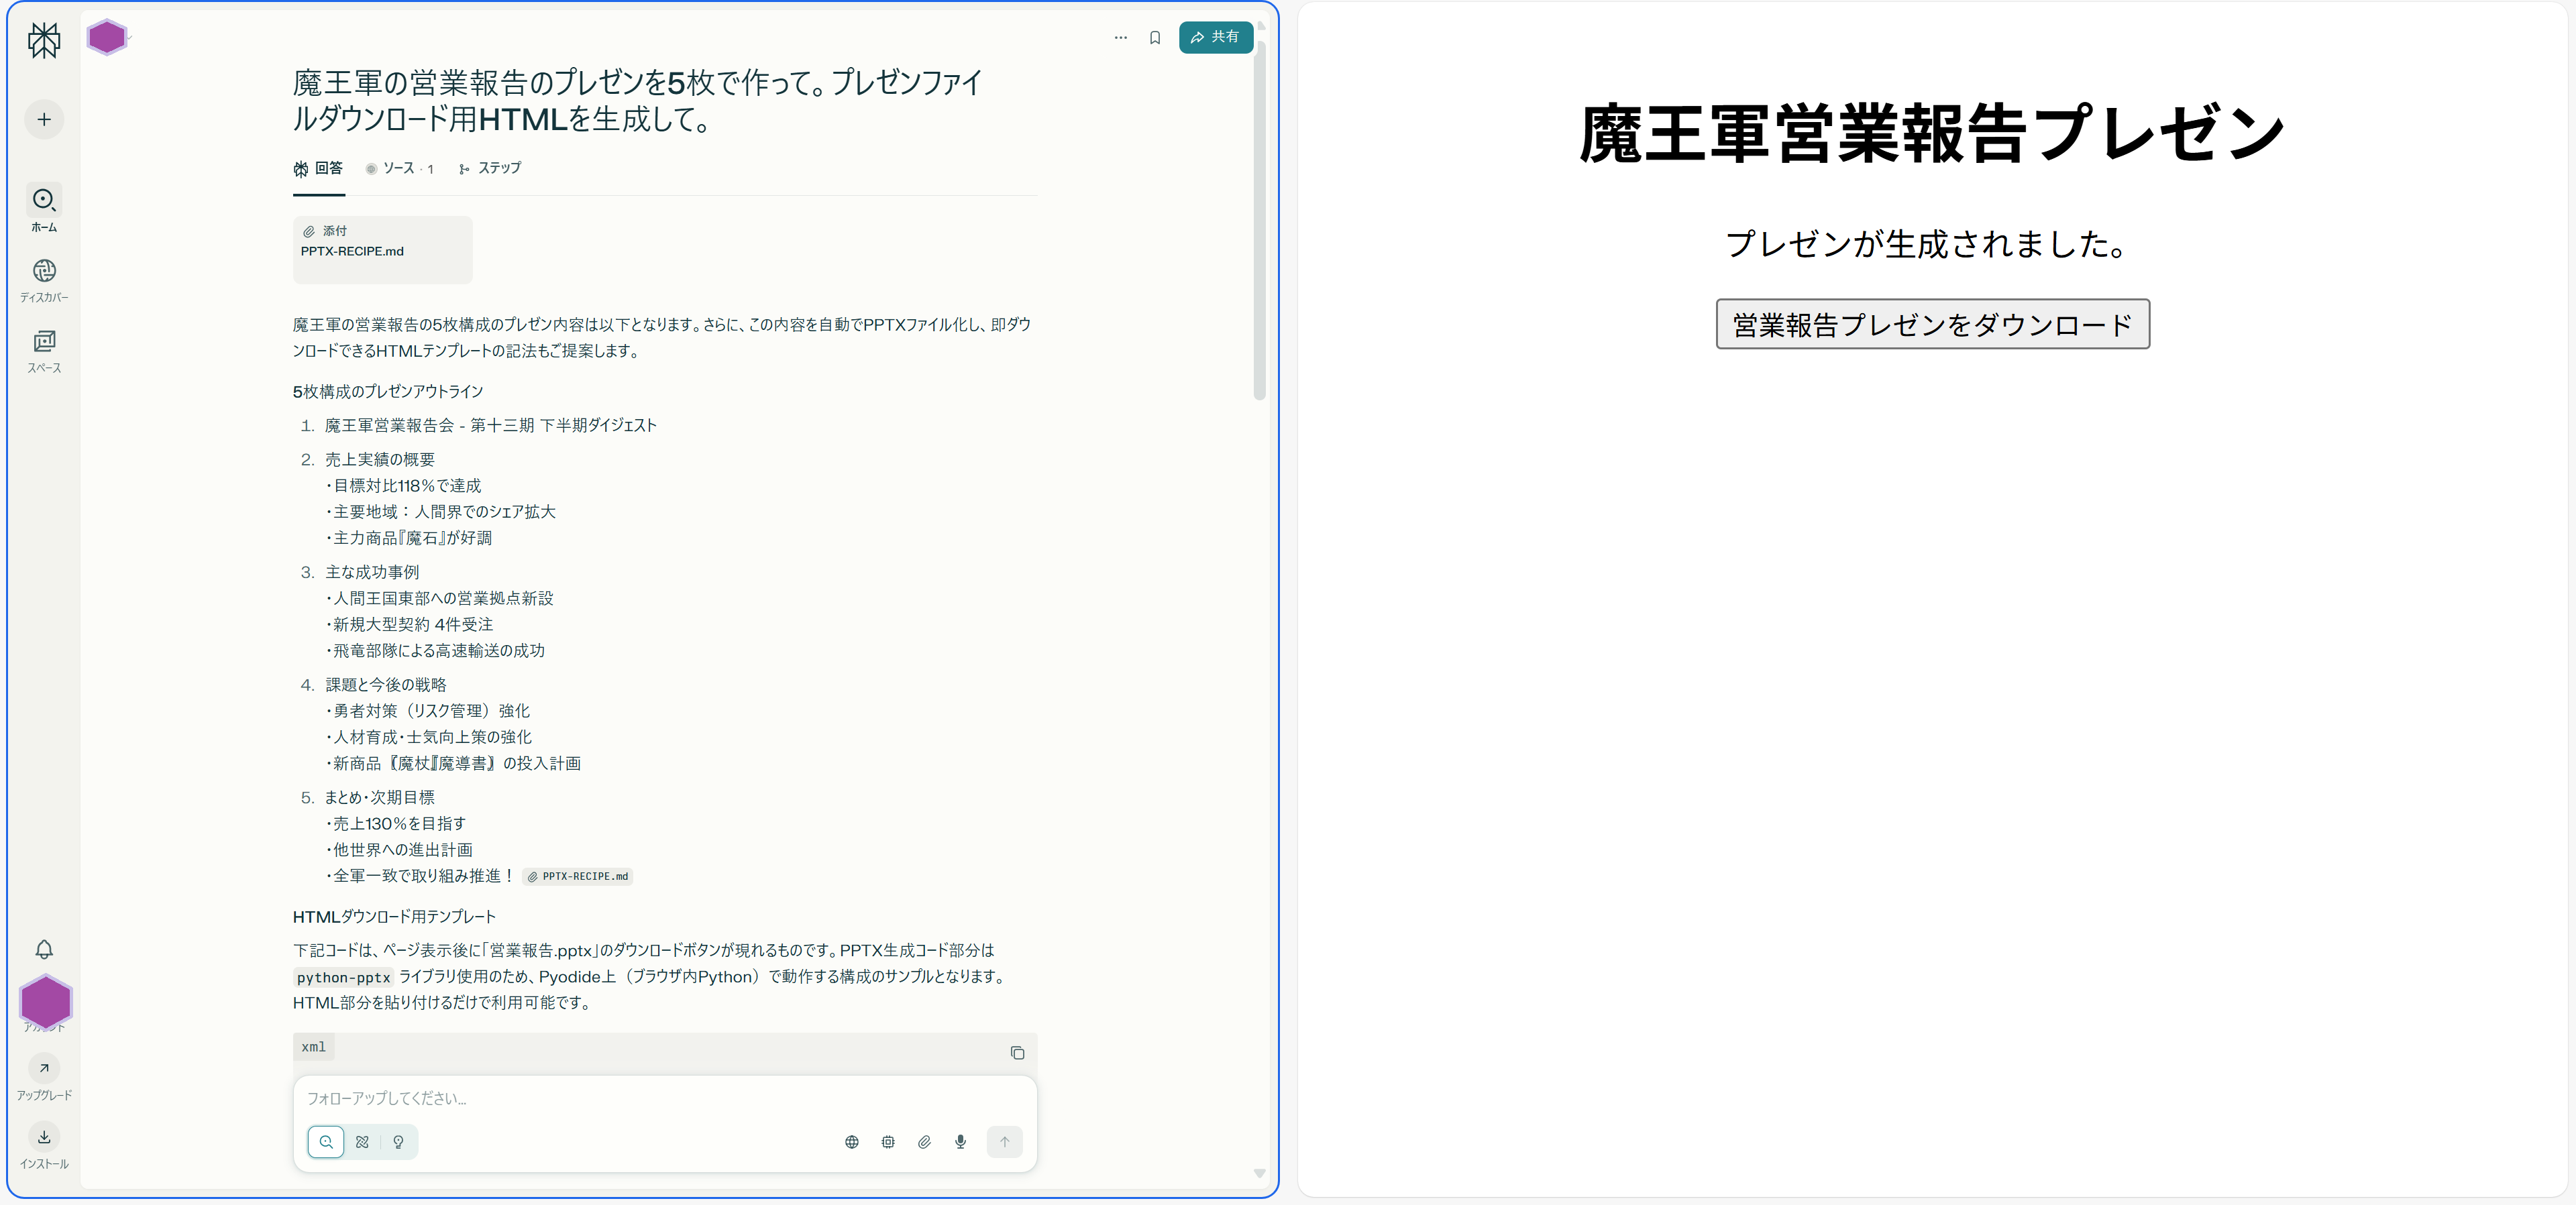This screenshot has width=2576, height=1205.
Task: Click the paperclip attach file icon
Action: [x=924, y=1141]
